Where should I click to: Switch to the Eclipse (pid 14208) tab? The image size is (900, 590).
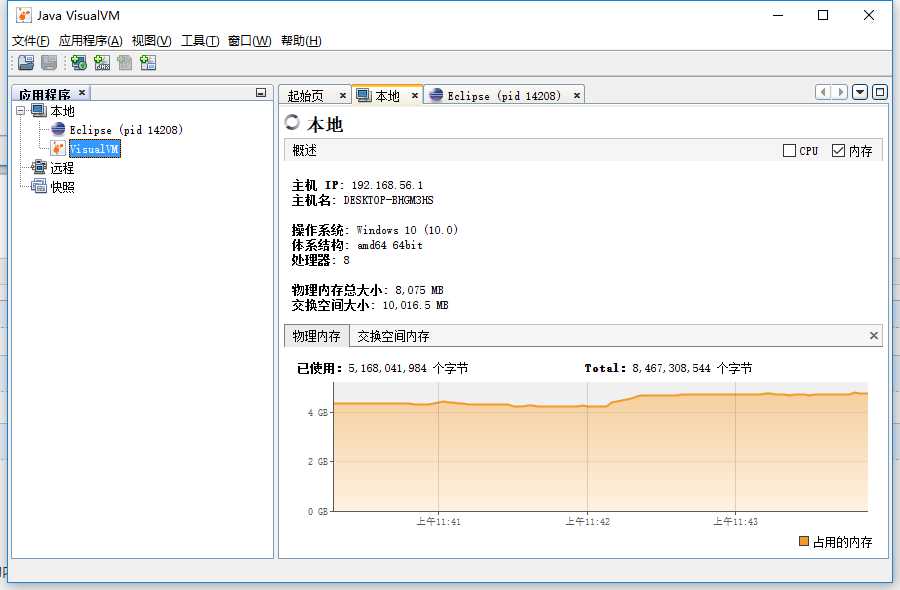click(504, 96)
